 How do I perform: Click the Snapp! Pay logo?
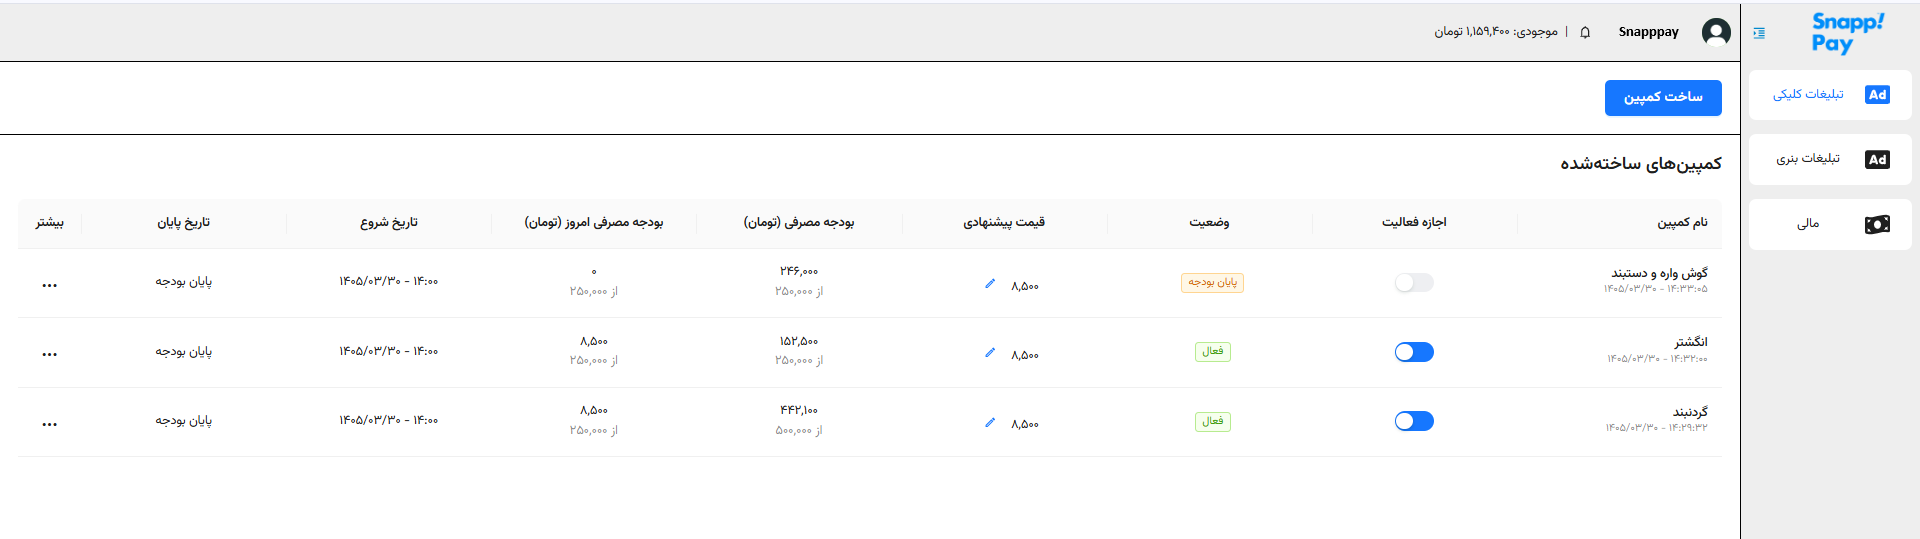click(x=1848, y=32)
